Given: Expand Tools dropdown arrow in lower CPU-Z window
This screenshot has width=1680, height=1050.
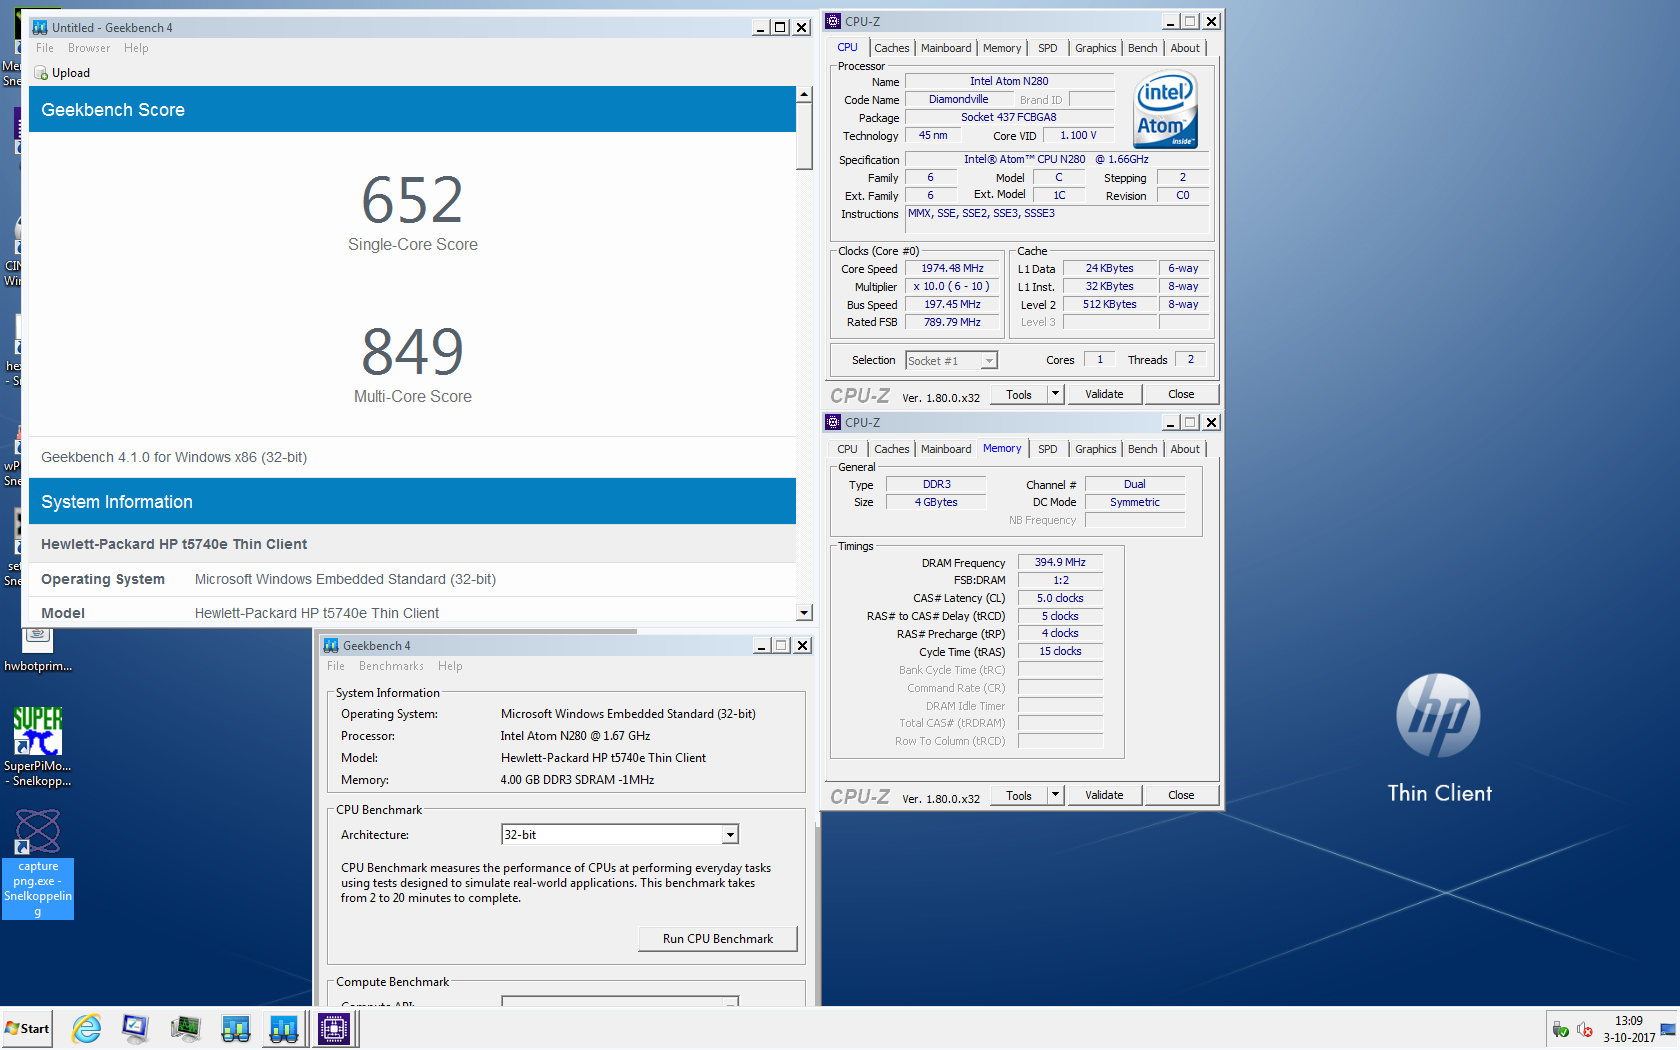Looking at the screenshot, I should click(x=1055, y=795).
